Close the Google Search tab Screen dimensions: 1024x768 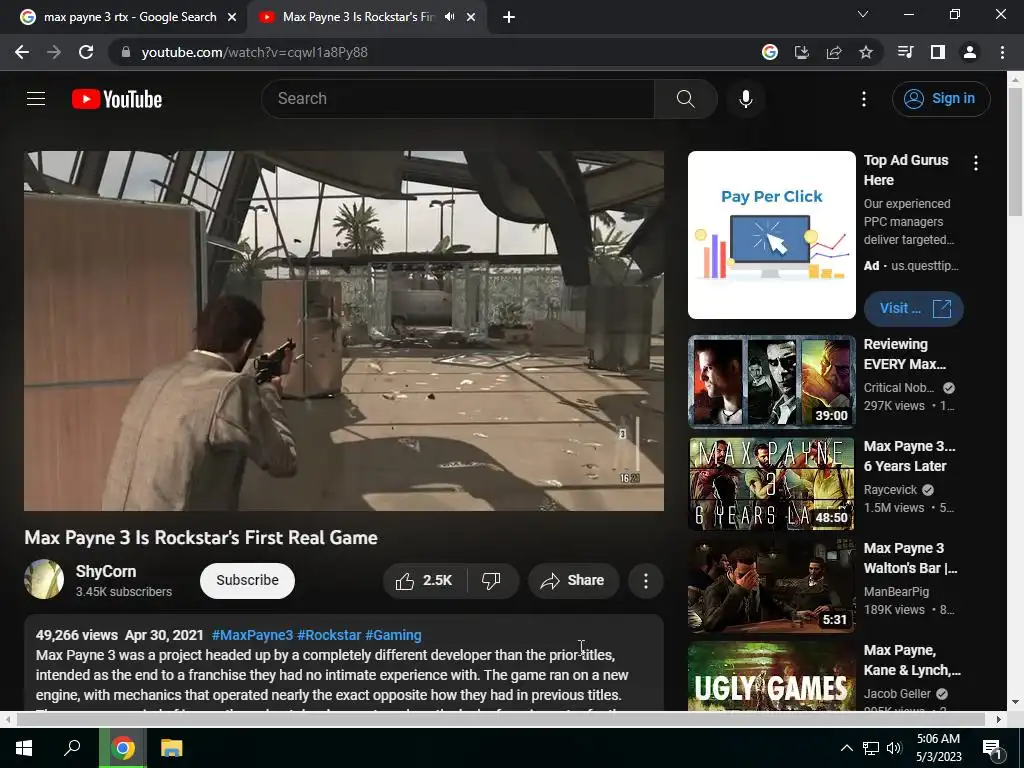point(232,18)
